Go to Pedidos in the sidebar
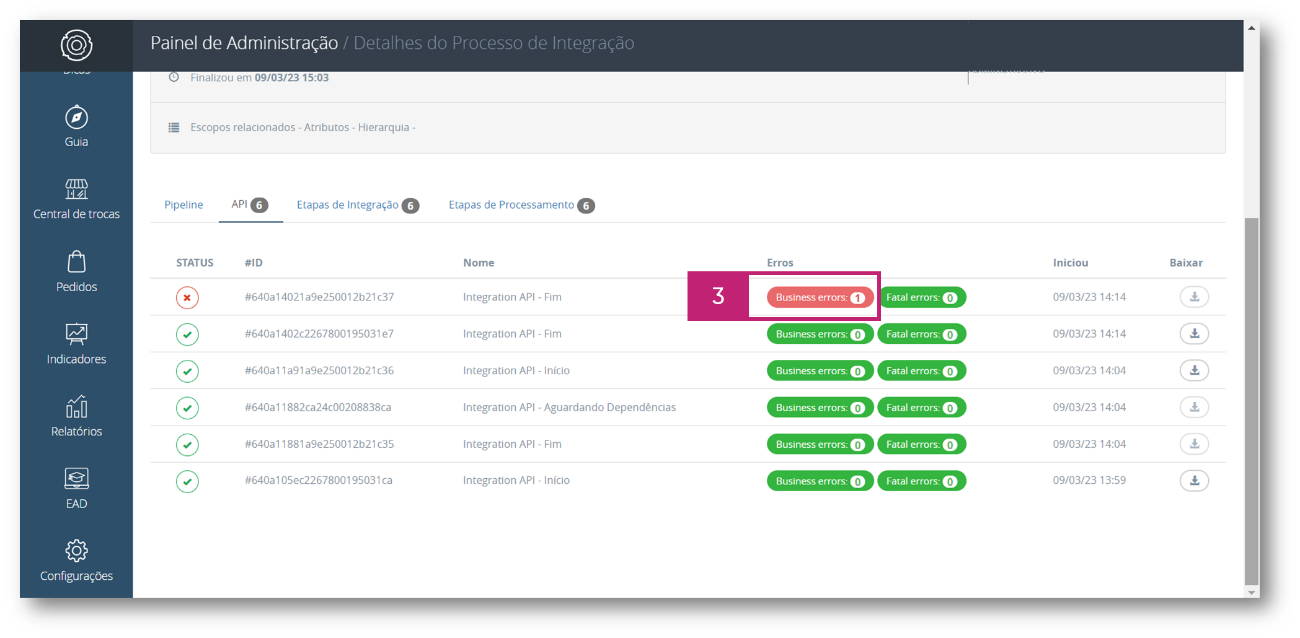 (x=76, y=270)
